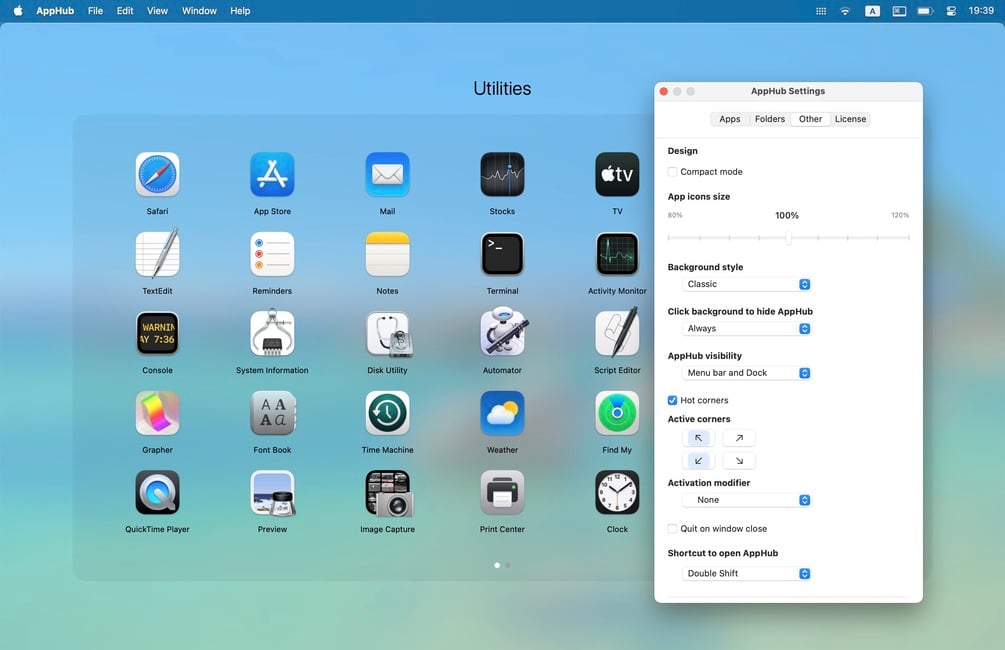Open the Console app icon
This screenshot has height=650, width=1005.
[x=157, y=333]
